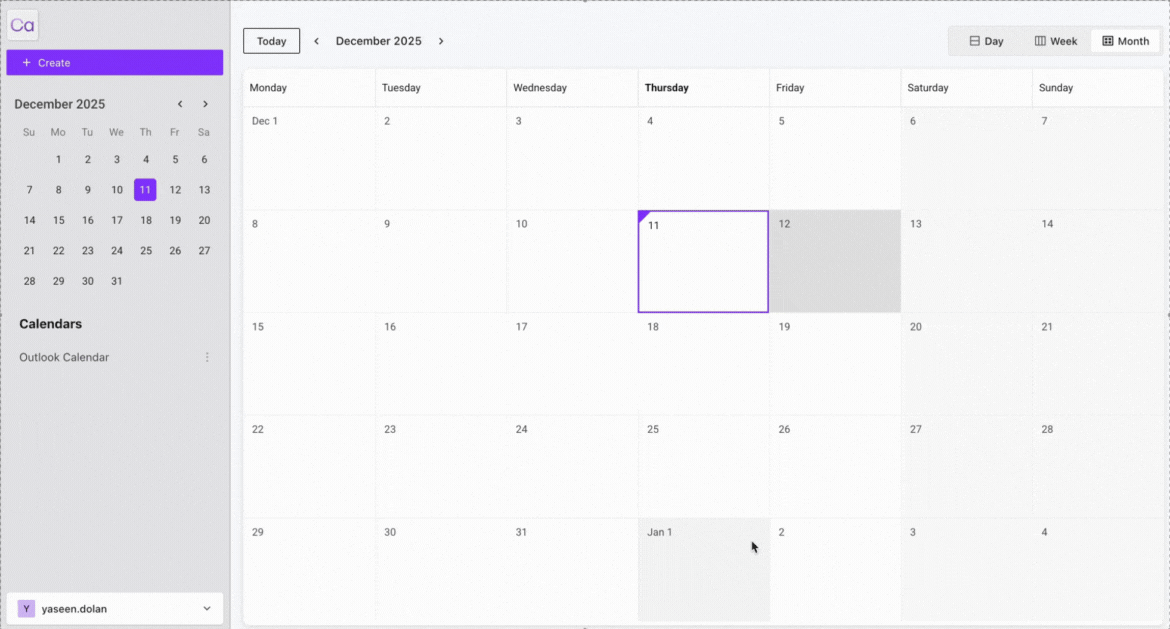Switch to Week view
Image resolution: width=1170 pixels, height=629 pixels.
point(1055,41)
